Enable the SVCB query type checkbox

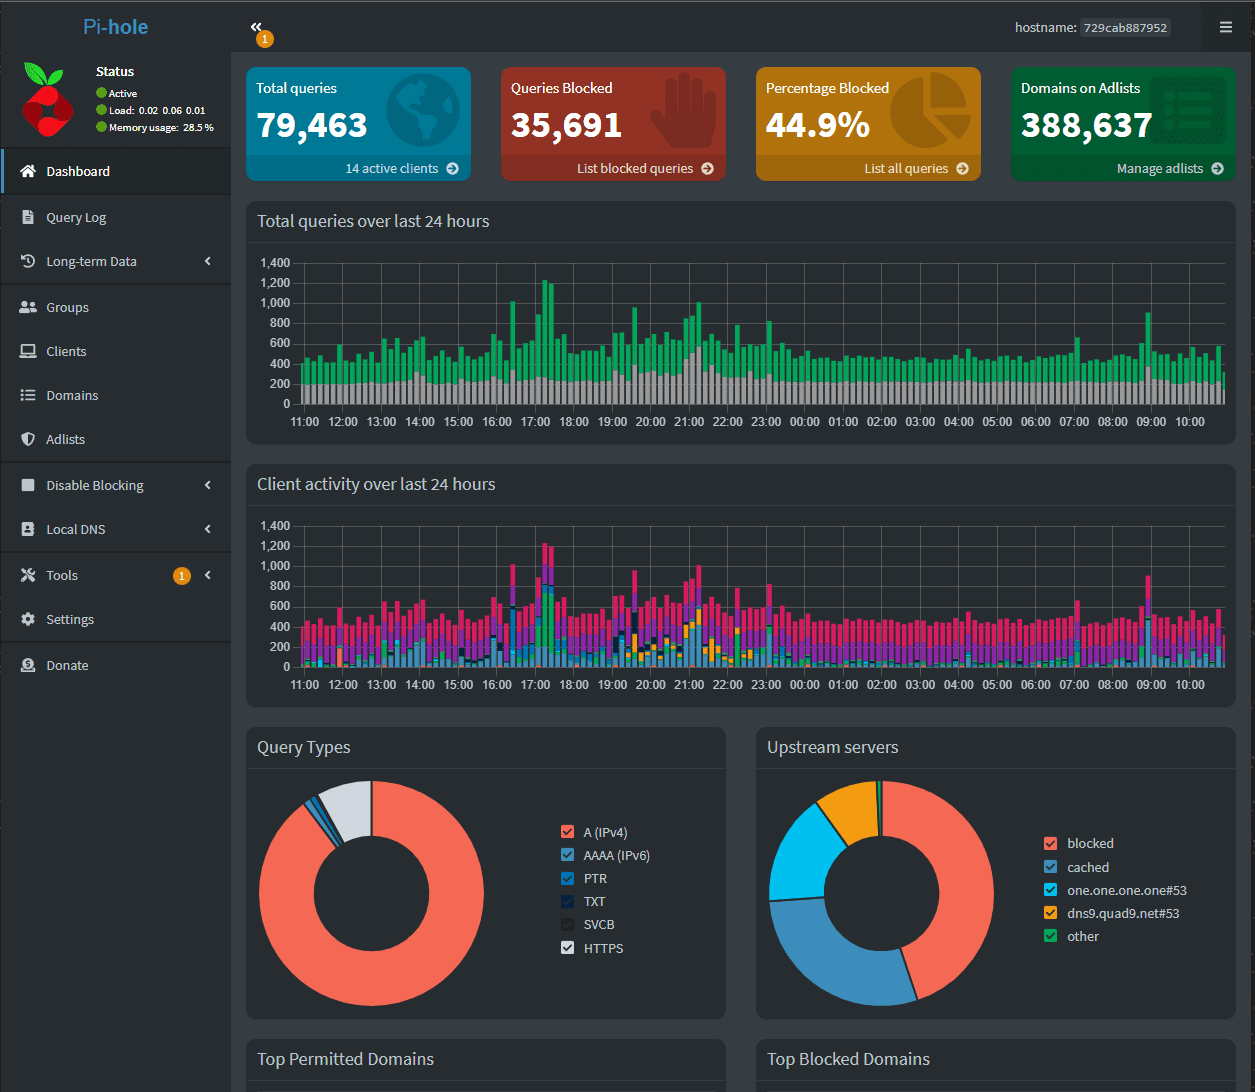click(568, 925)
